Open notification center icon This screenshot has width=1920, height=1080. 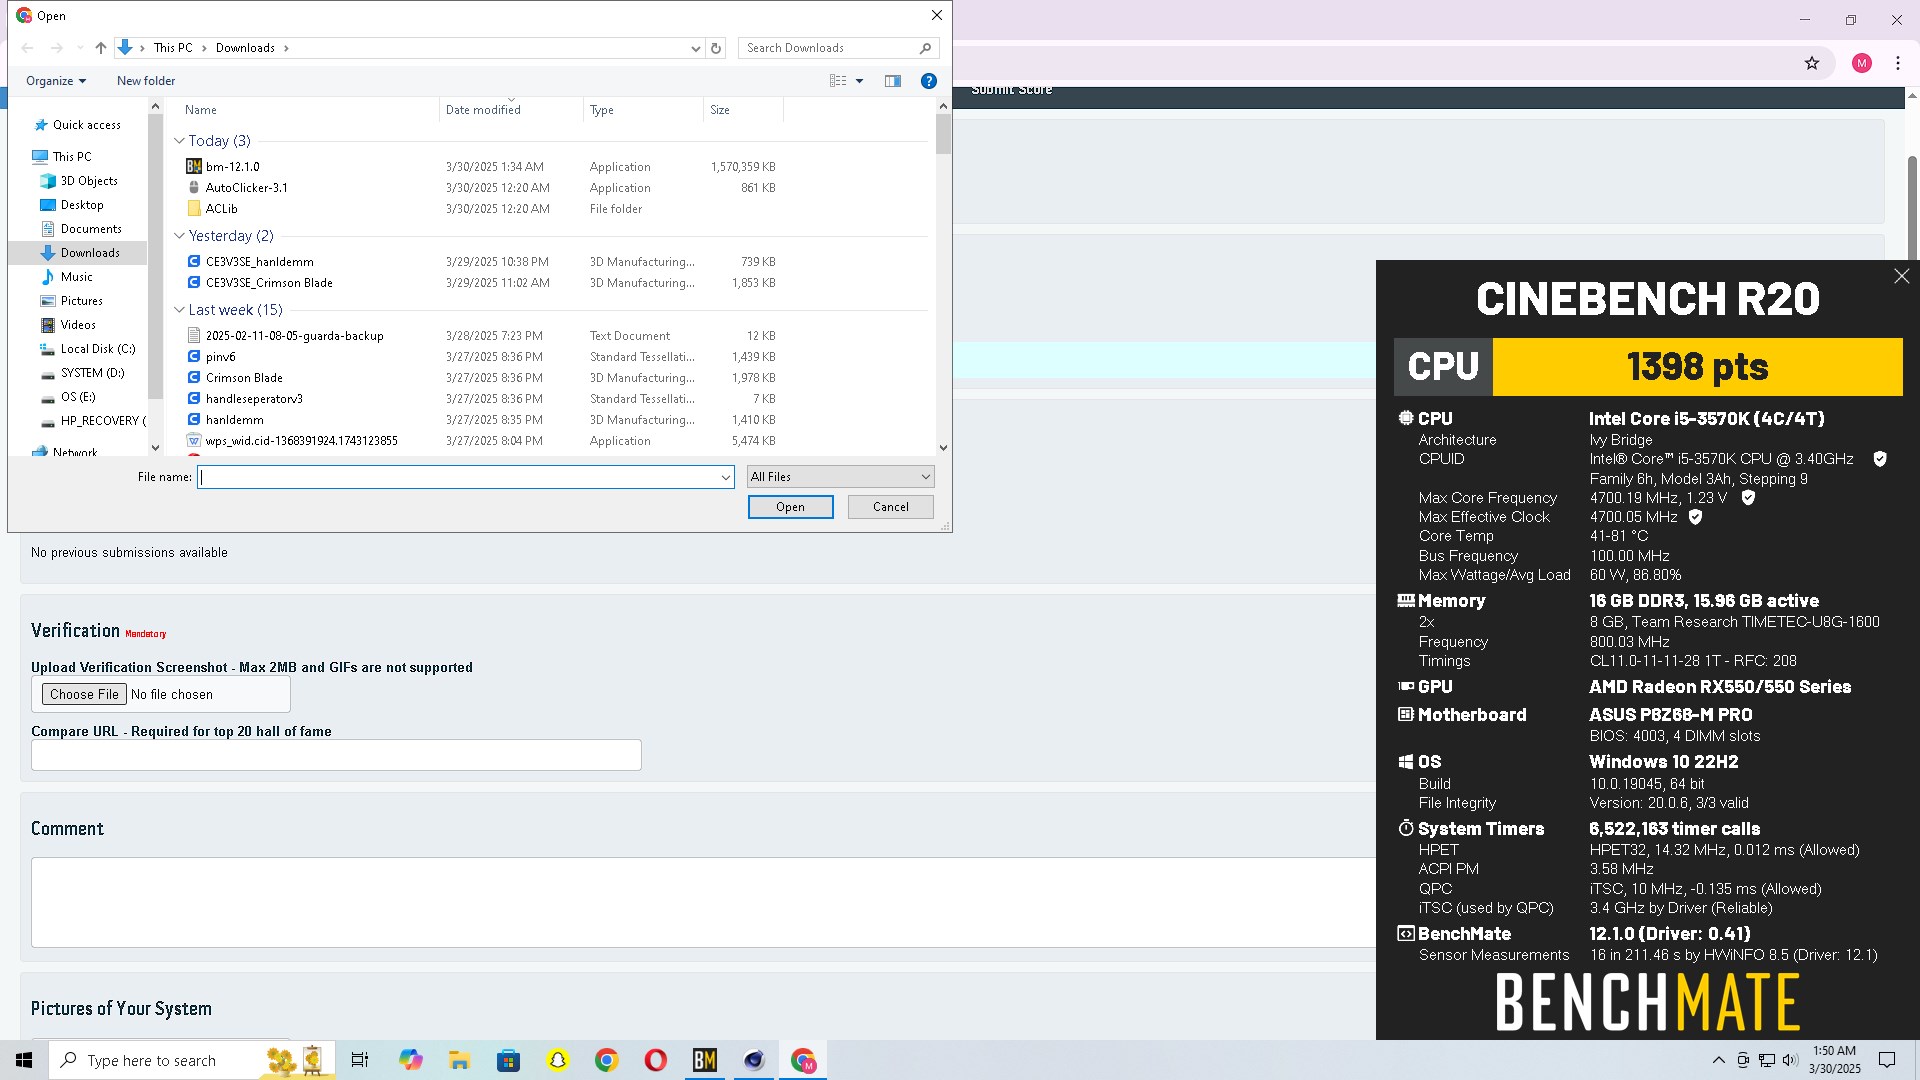[x=1887, y=1060]
